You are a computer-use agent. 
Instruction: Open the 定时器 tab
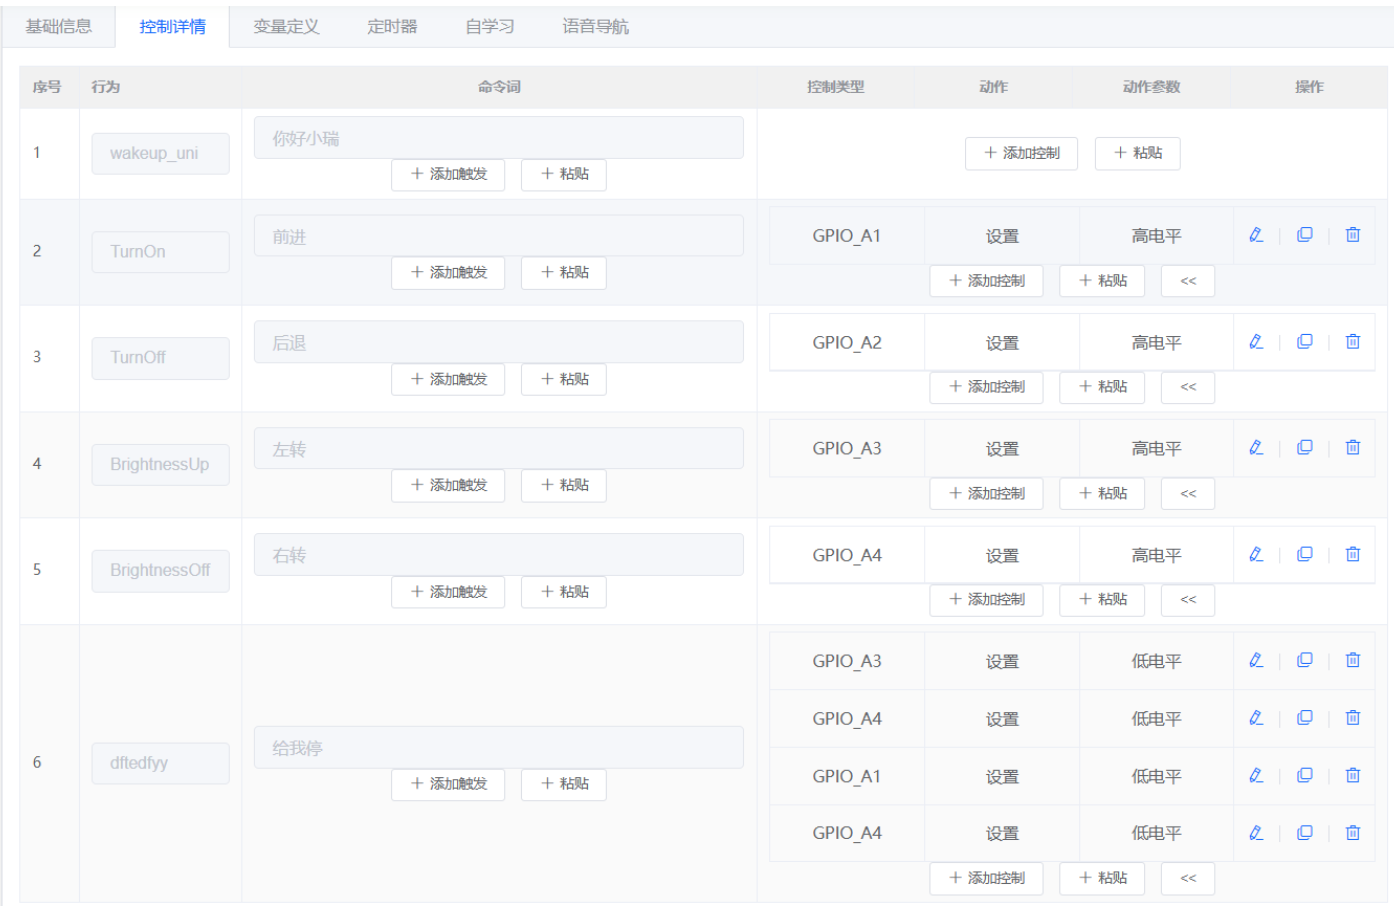pyautogui.click(x=392, y=27)
